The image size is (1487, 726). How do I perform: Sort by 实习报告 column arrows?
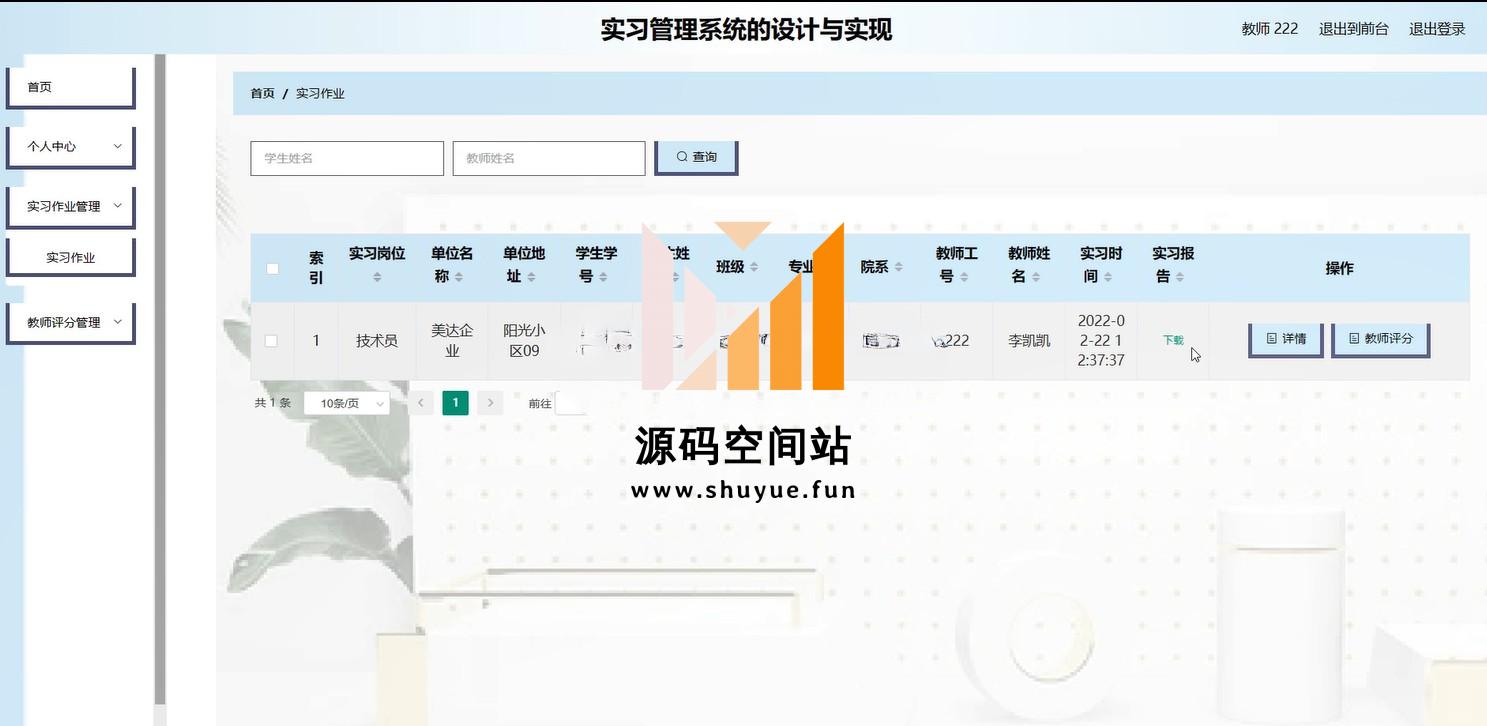click(x=1180, y=277)
